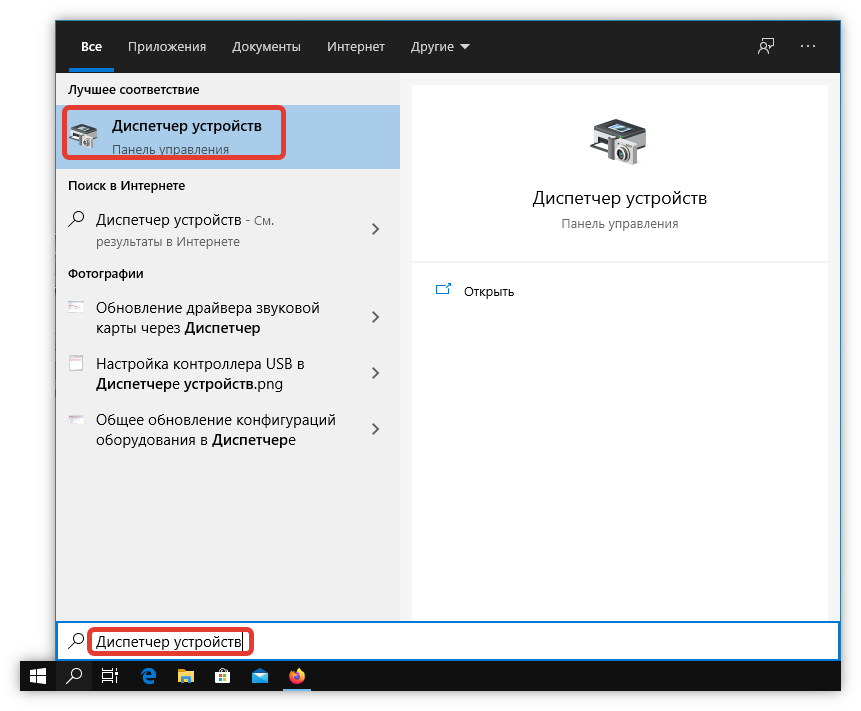Expand the Другие filter dropdown
The image size is (861, 711).
coord(440,47)
